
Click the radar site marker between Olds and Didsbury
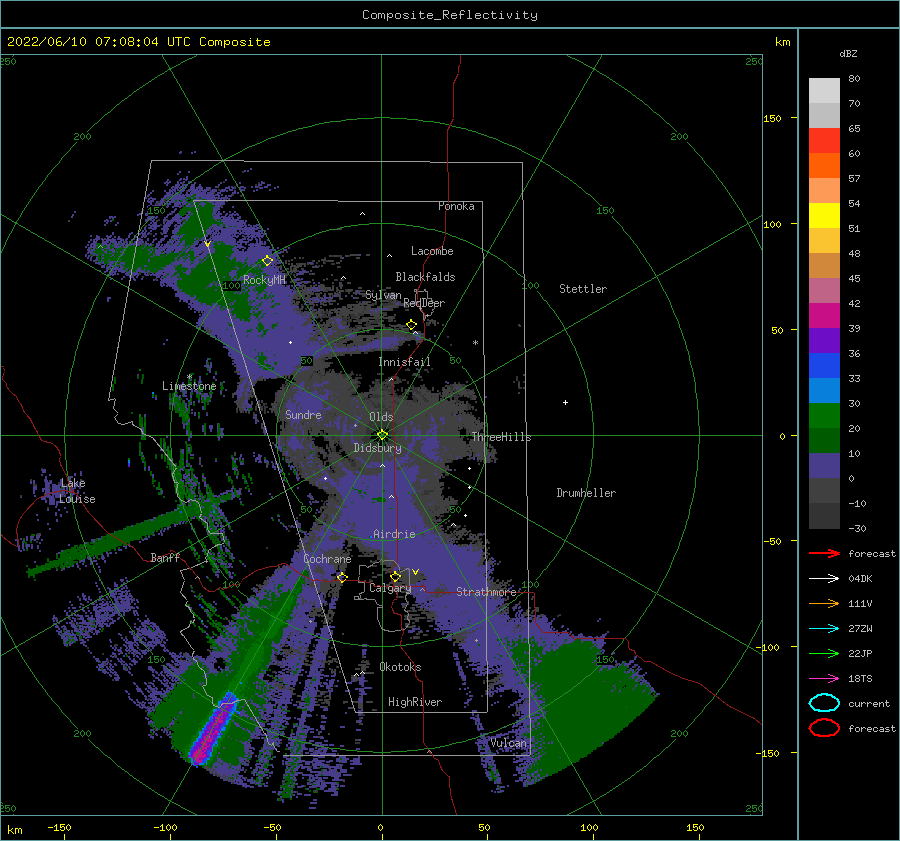(x=382, y=435)
